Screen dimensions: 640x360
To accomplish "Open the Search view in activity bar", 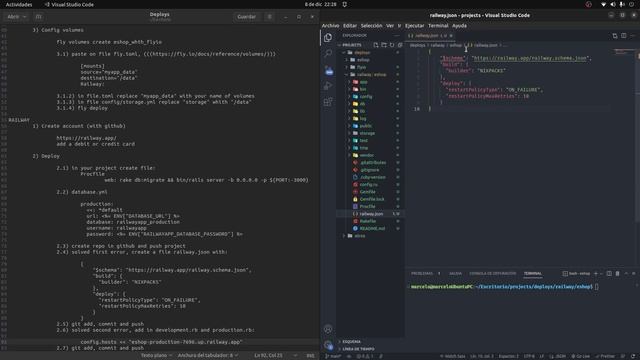I will [x=328, y=53].
